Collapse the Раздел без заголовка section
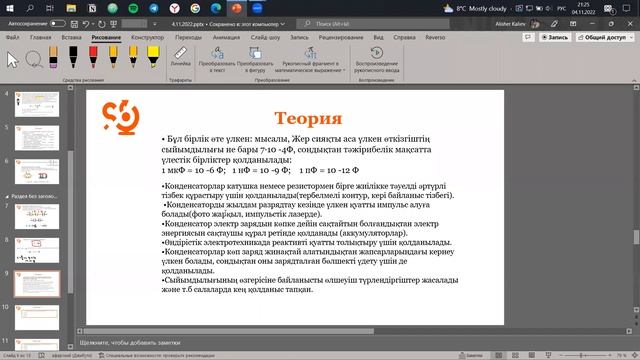640x360 pixels. pos(7,196)
